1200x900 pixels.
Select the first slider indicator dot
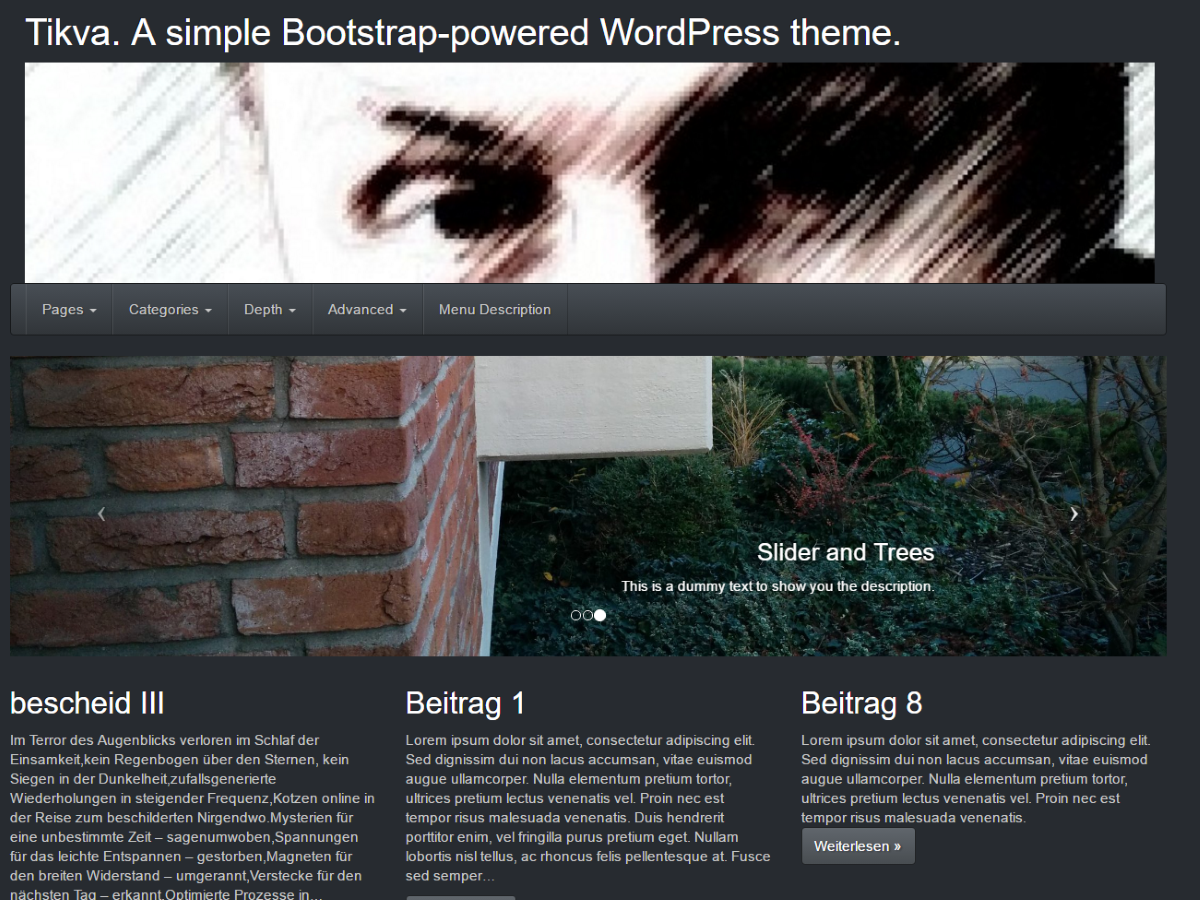click(575, 615)
